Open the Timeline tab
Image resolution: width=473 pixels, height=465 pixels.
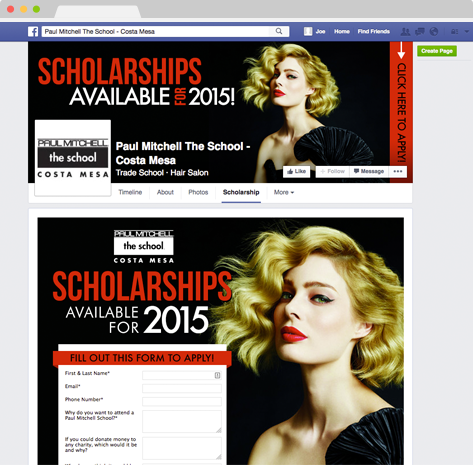[x=130, y=192]
